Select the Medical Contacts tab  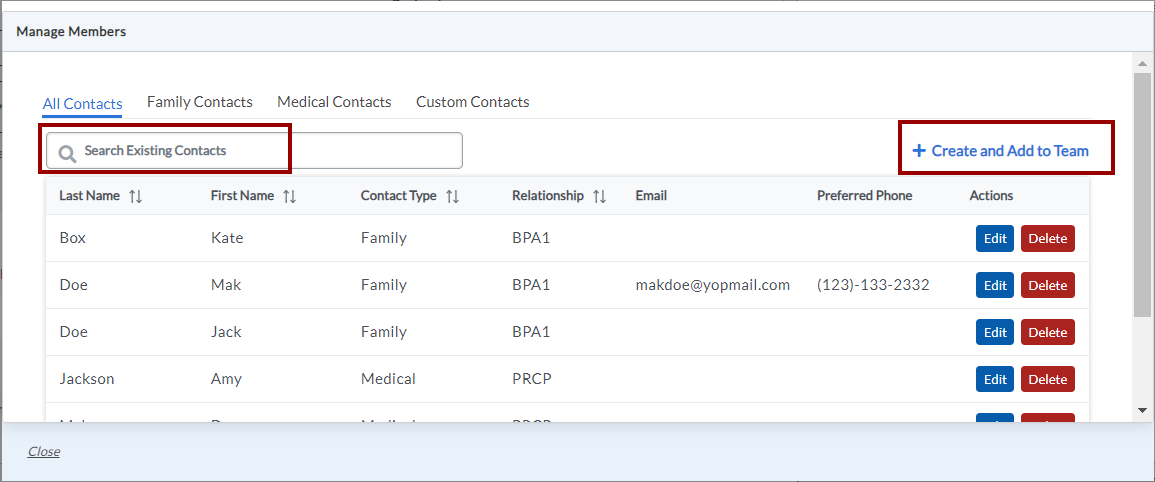(x=334, y=102)
